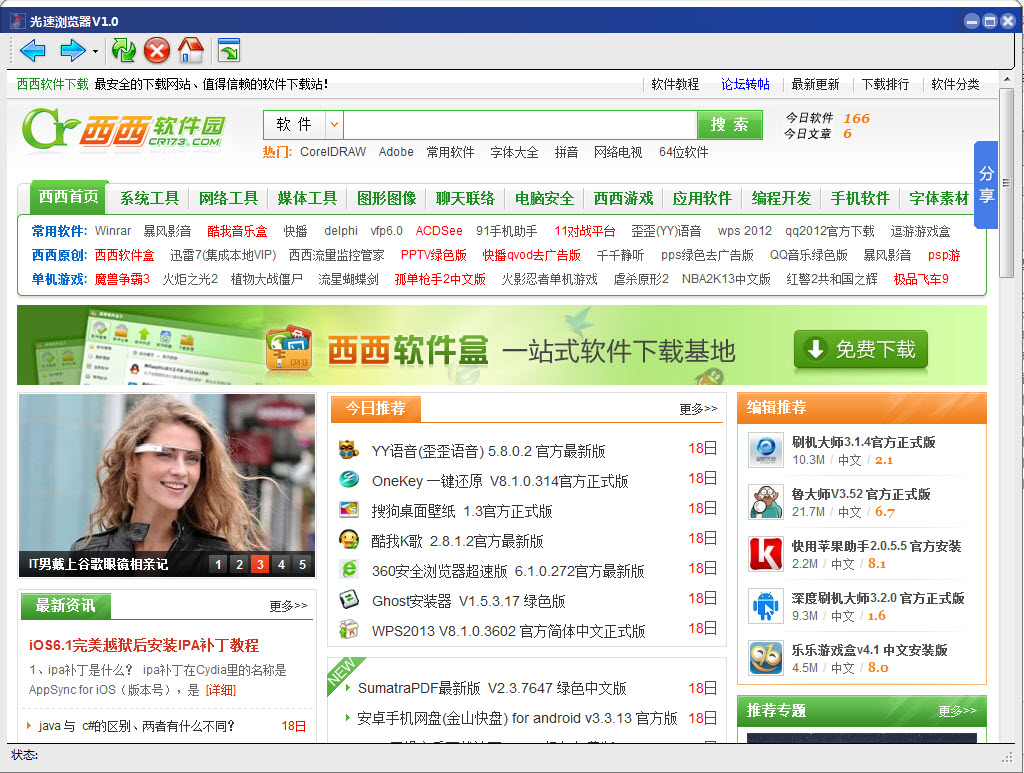Click the 快用苹果助手 red K icon
This screenshot has width=1024, height=773.
coord(765,554)
